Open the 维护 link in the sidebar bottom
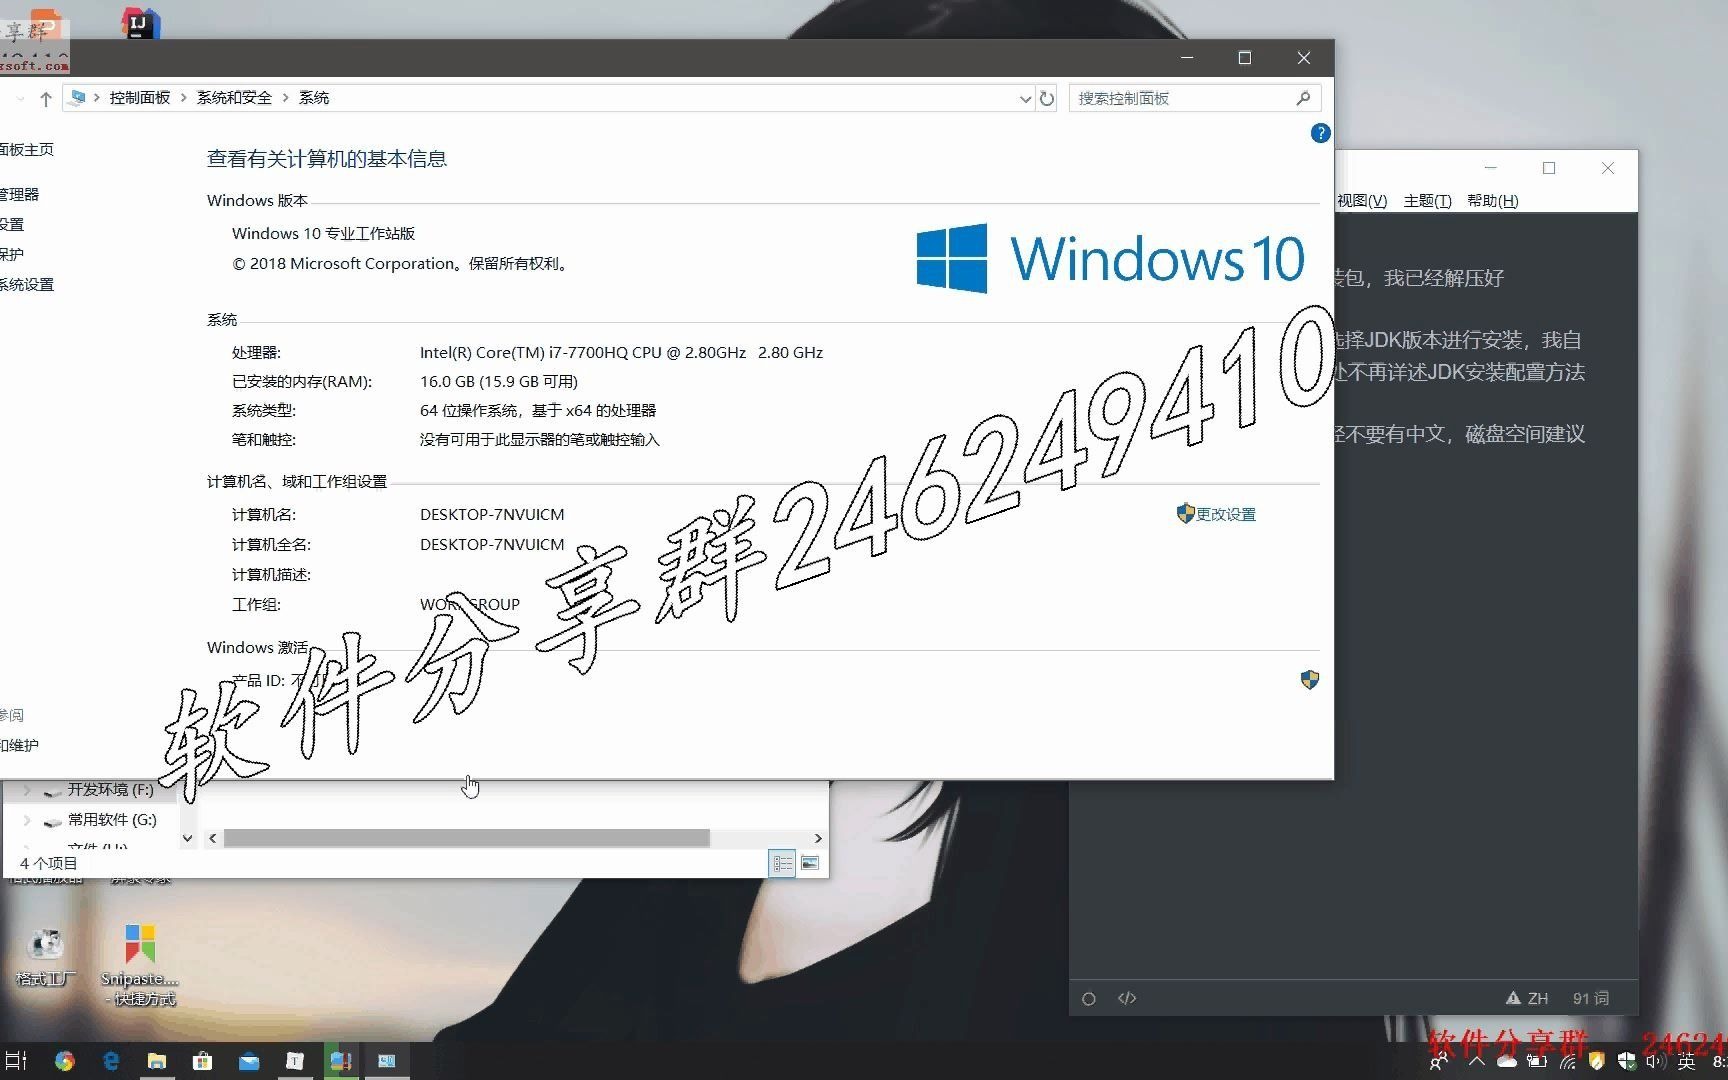This screenshot has height=1080, width=1728. 19,746
